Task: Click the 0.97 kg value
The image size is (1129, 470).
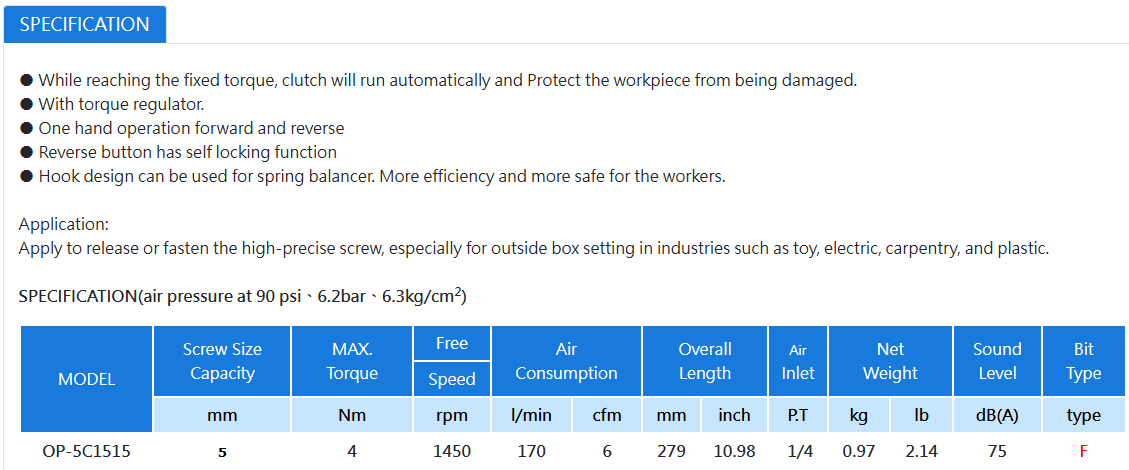Action: (x=859, y=452)
